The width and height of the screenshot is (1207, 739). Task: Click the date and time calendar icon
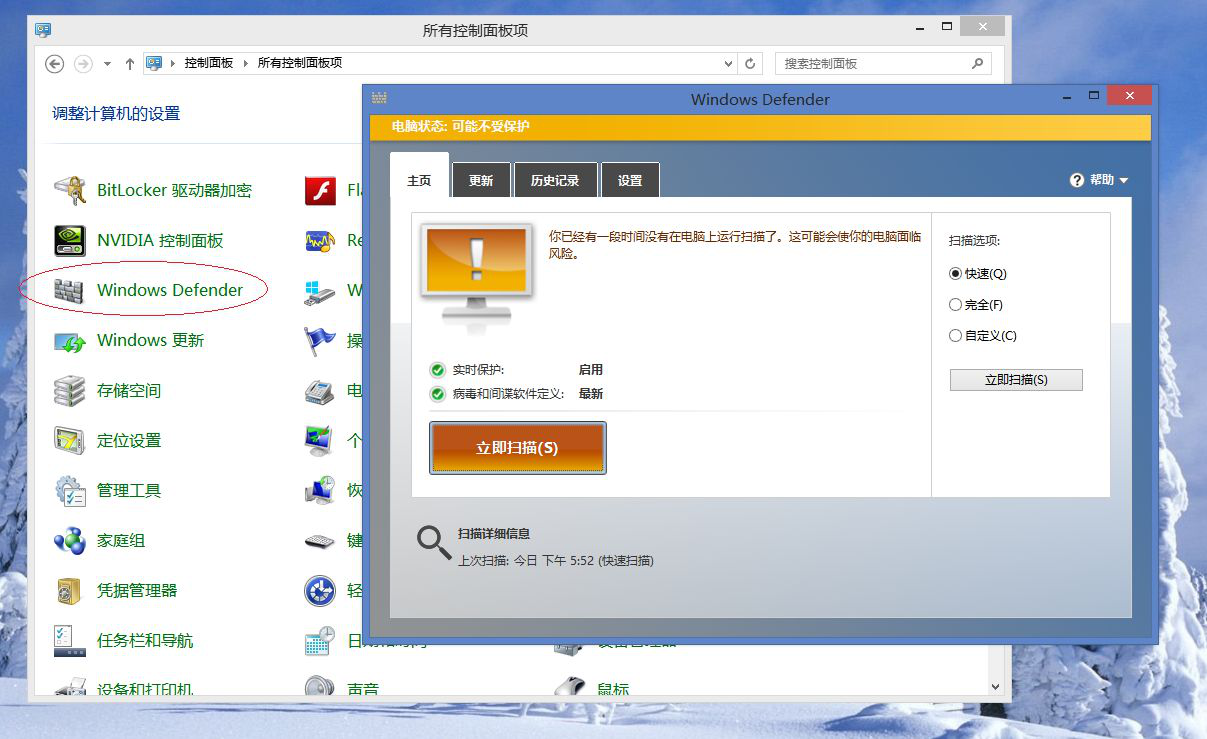click(x=320, y=641)
